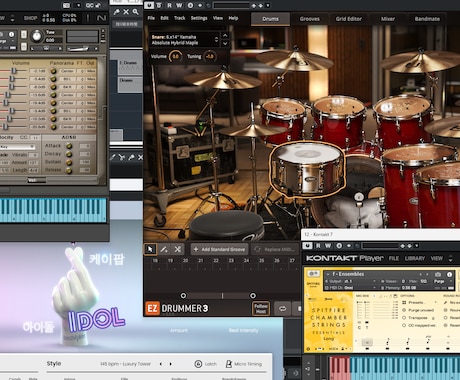Toggle Read automation R in EZdrummer header
Viewport: 460px width, 380px height.
[x=169, y=5]
